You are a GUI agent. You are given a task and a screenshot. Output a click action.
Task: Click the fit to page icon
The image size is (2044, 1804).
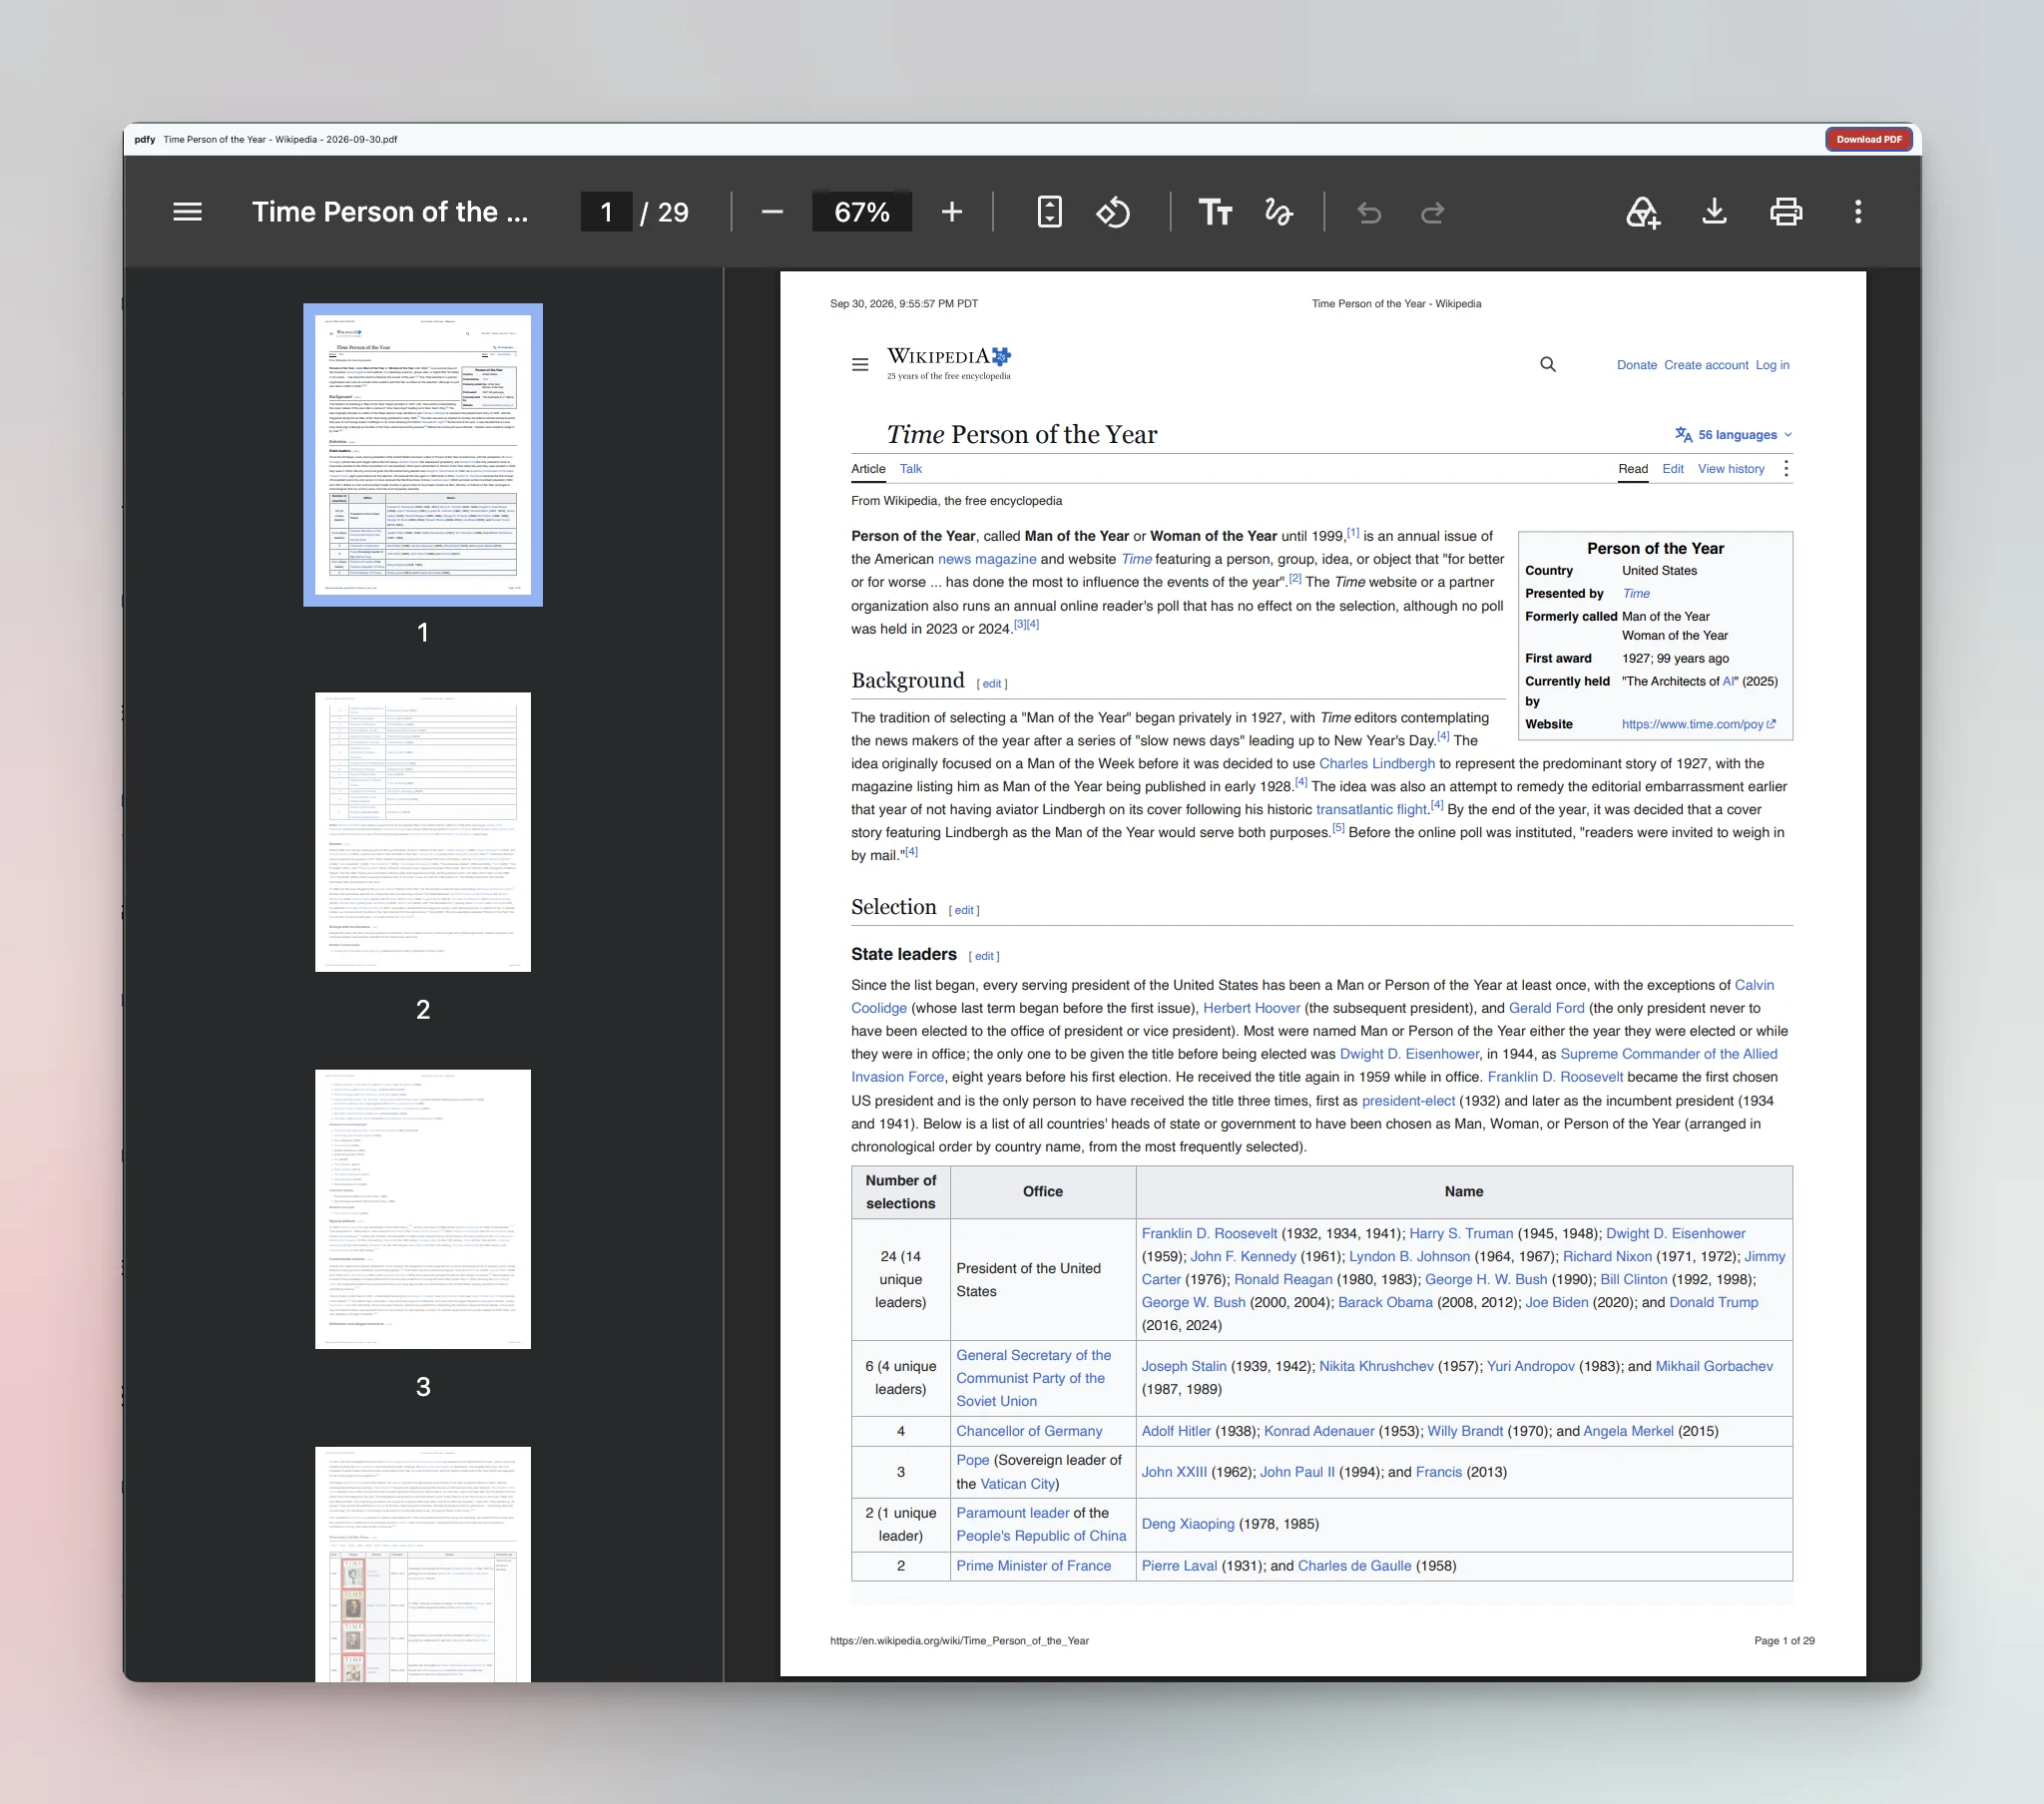tap(1049, 212)
